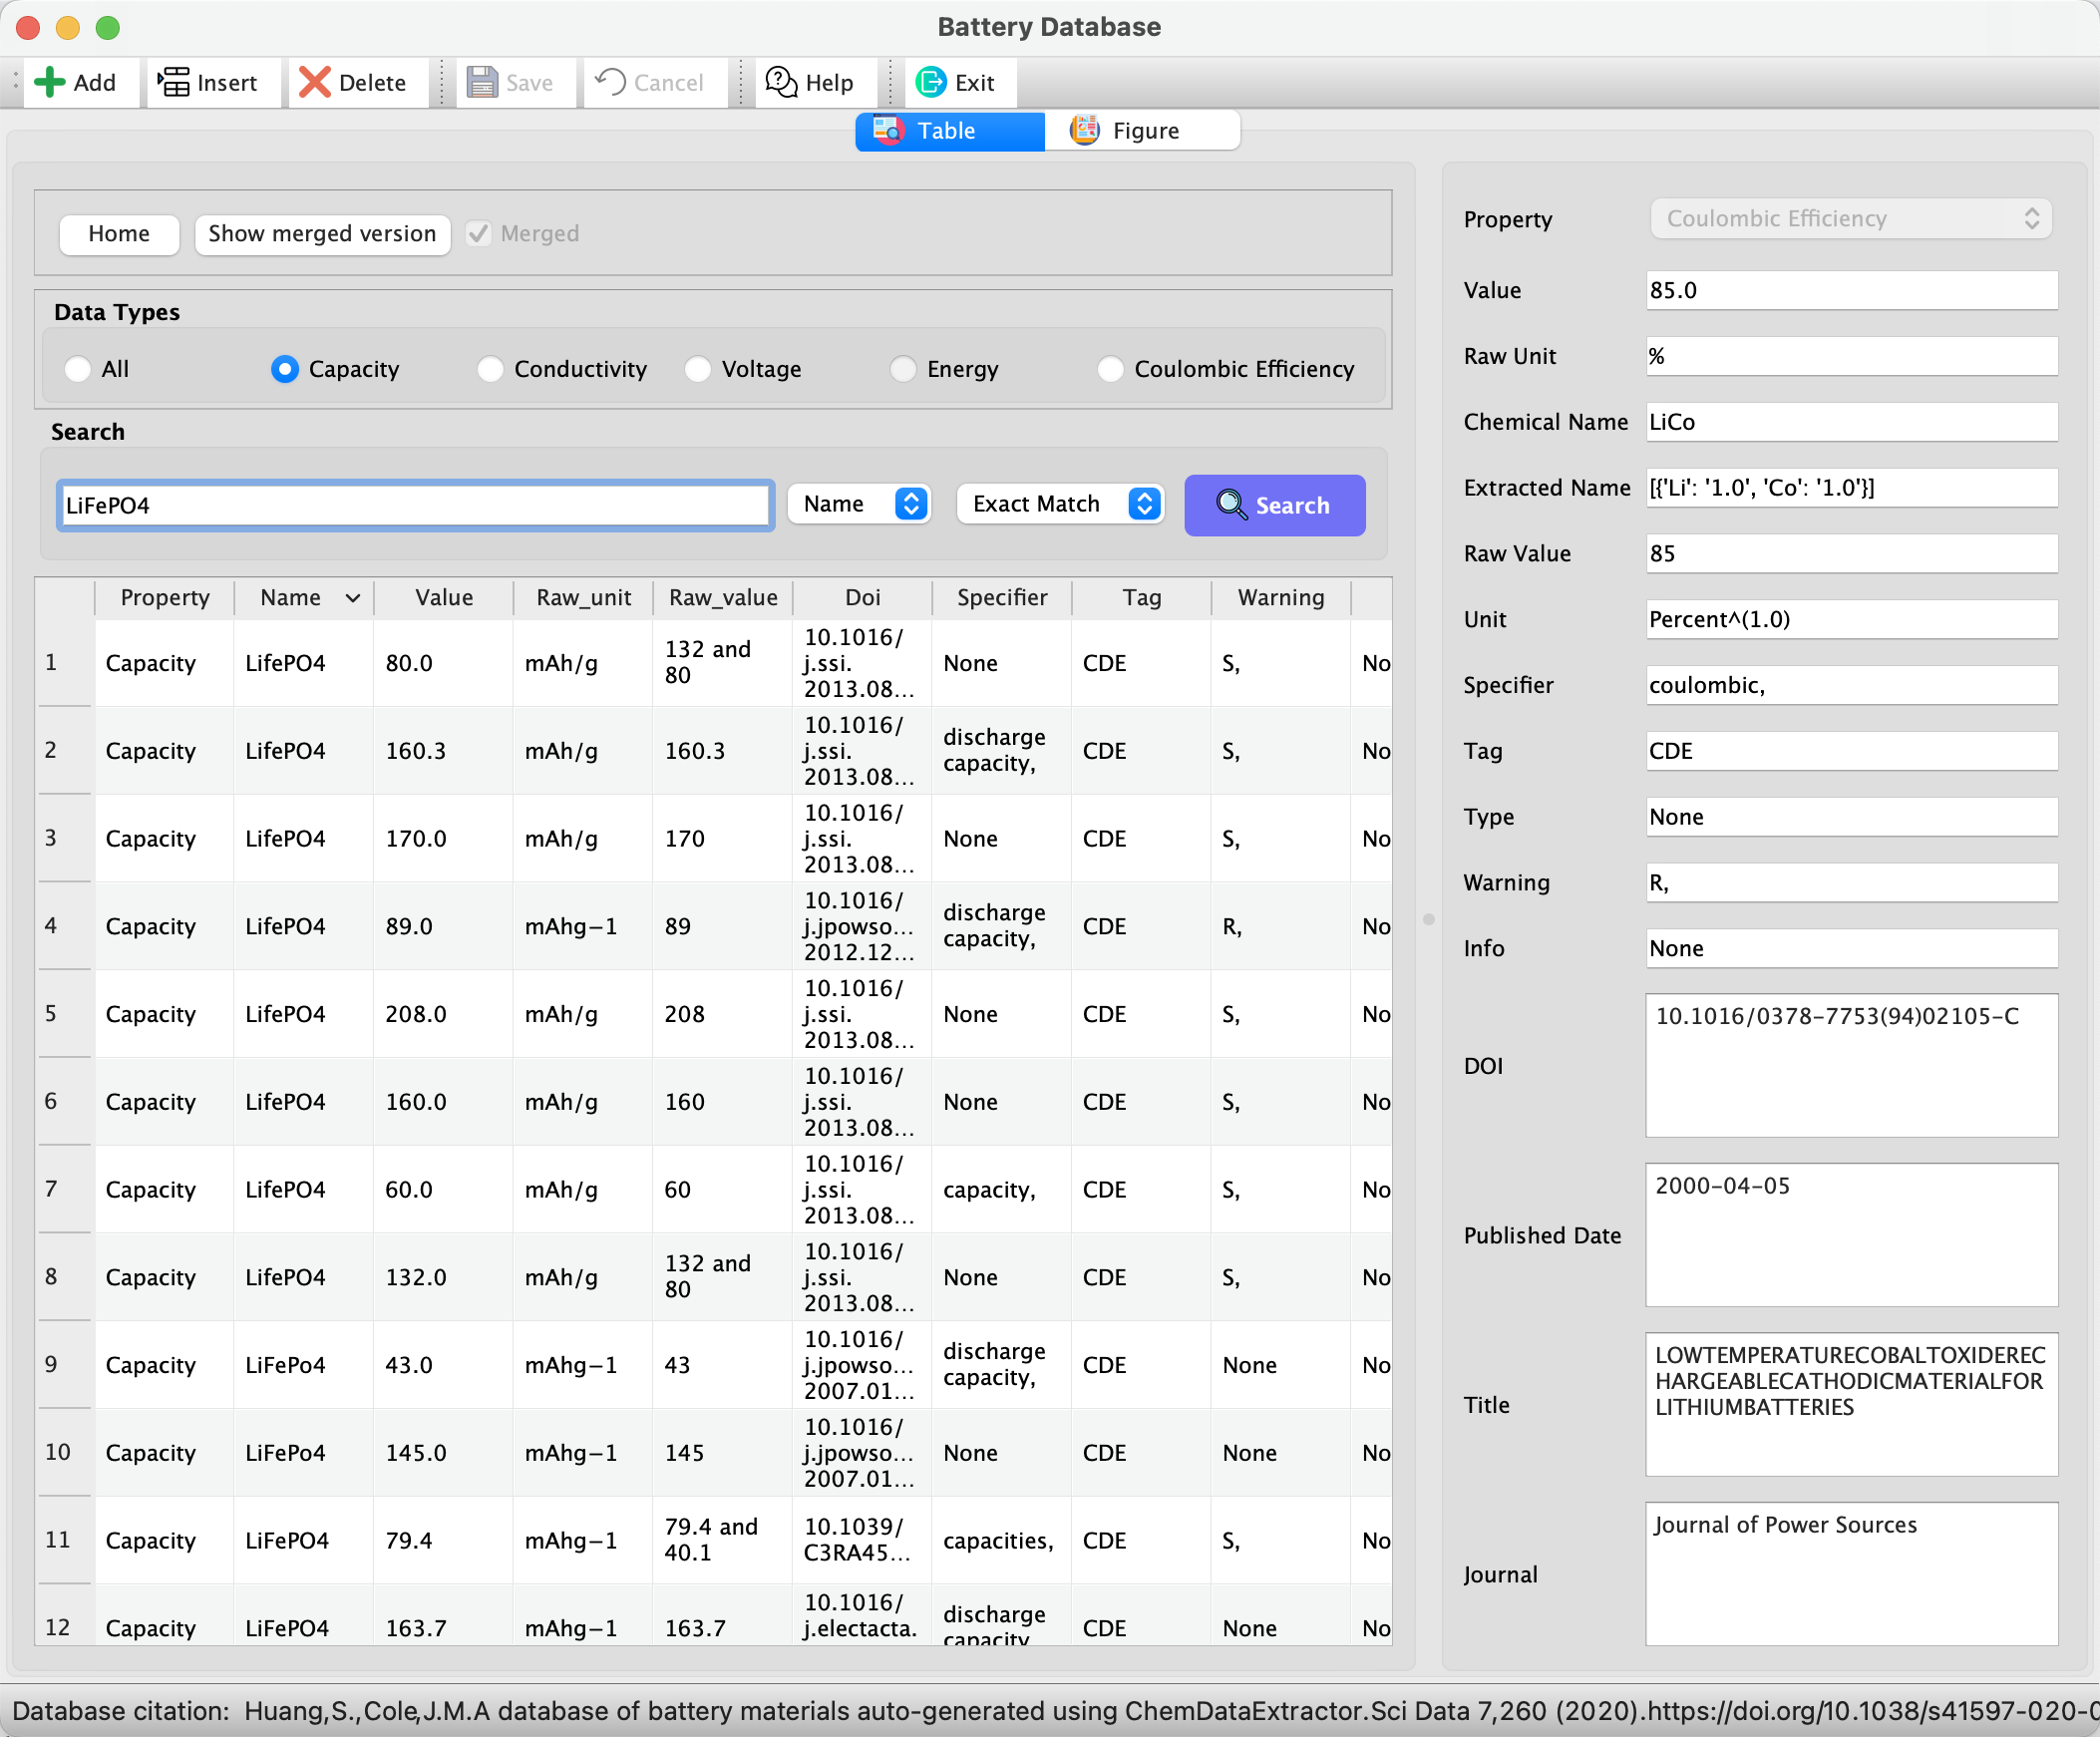This screenshot has height=1737, width=2100.
Task: Click the red X Delete icon
Action: coord(315,82)
